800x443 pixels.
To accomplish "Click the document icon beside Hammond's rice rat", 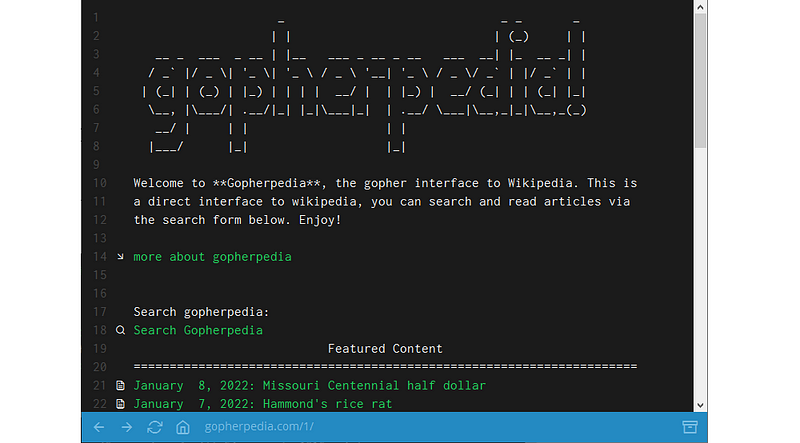I will (x=120, y=404).
